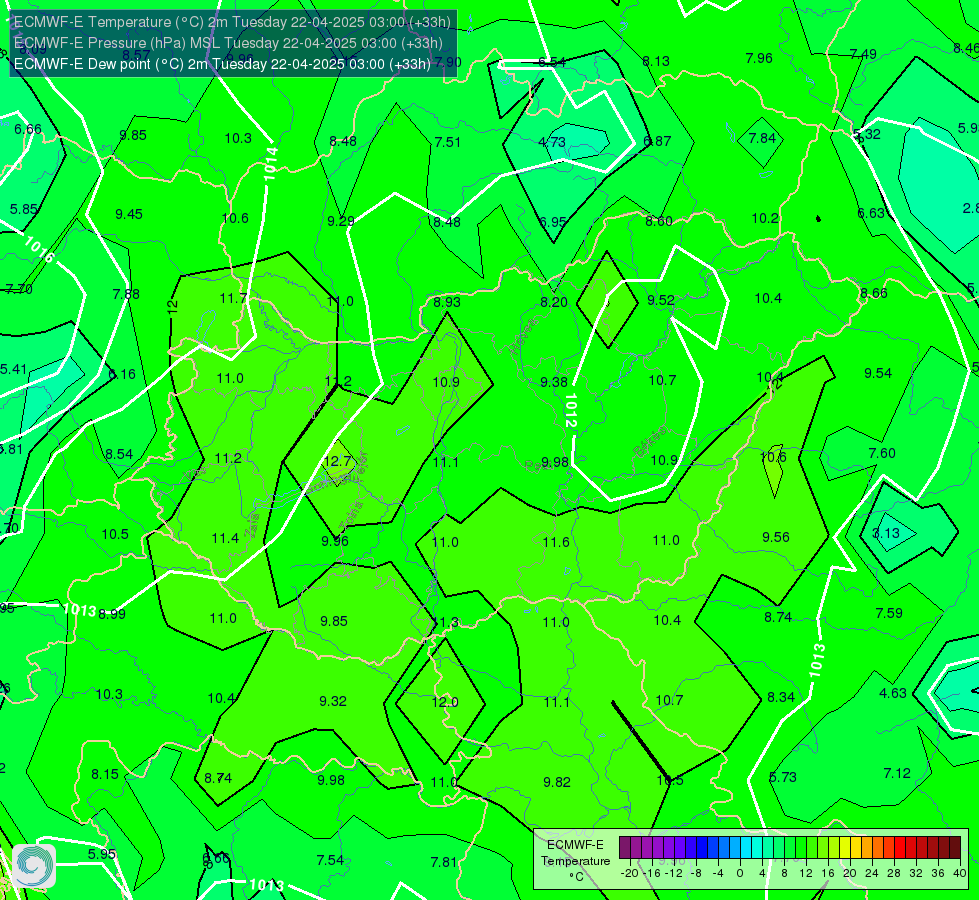
Task: Click the 7.88 temperature value
Action: tap(126, 294)
